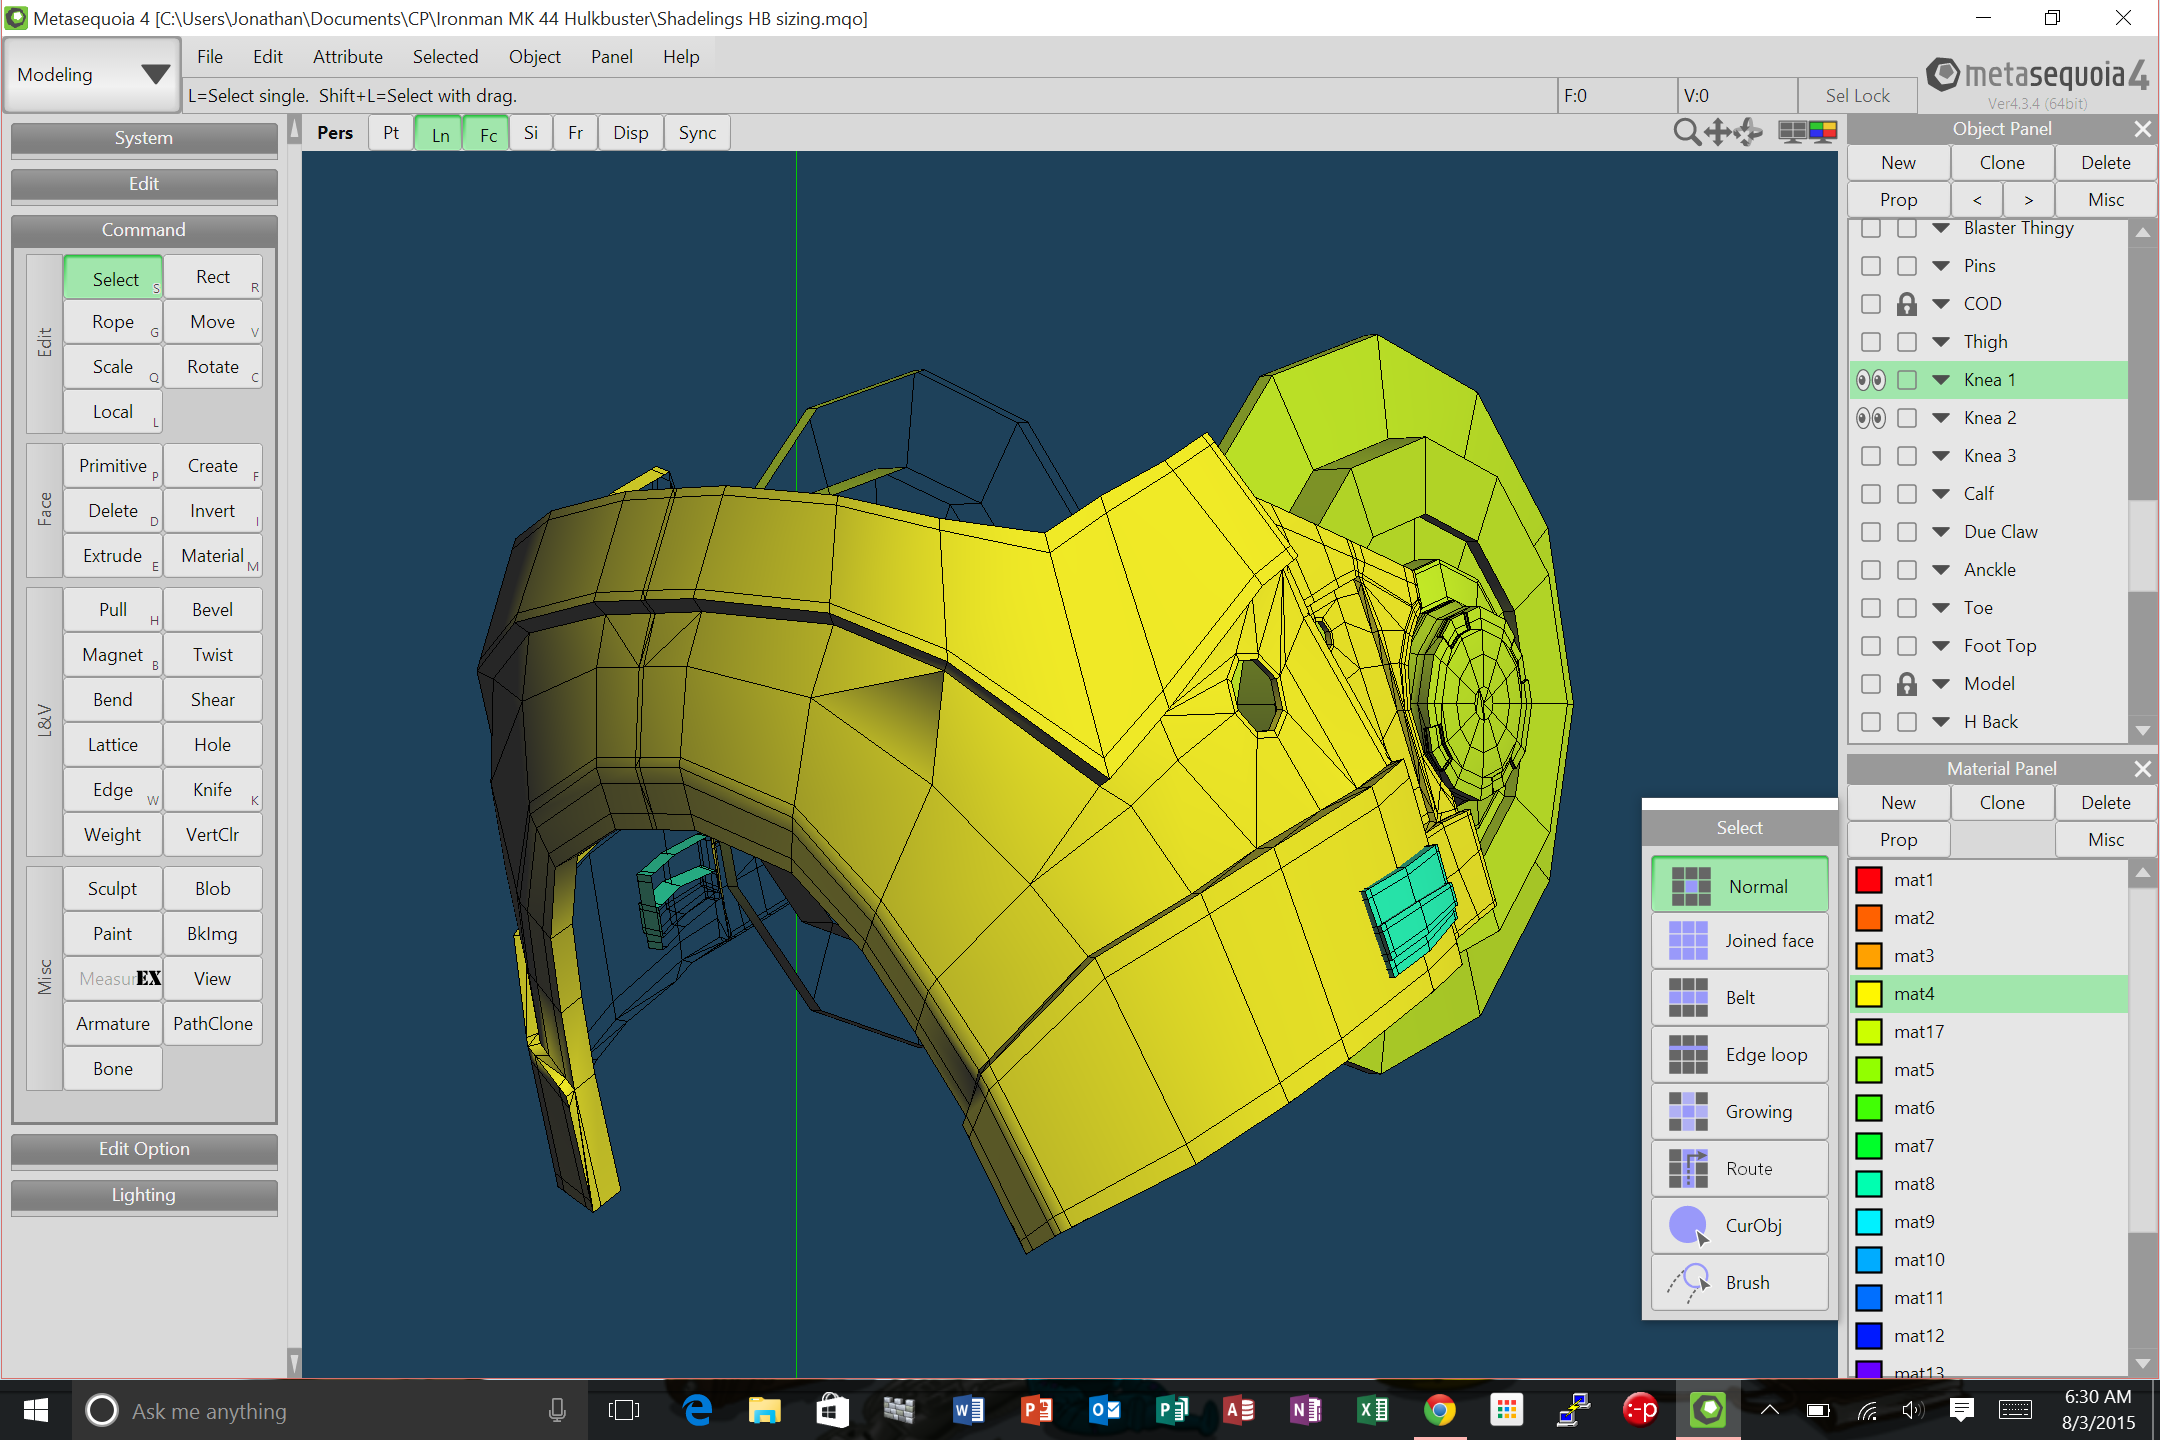Open File Explorer from taskbar

tap(765, 1410)
